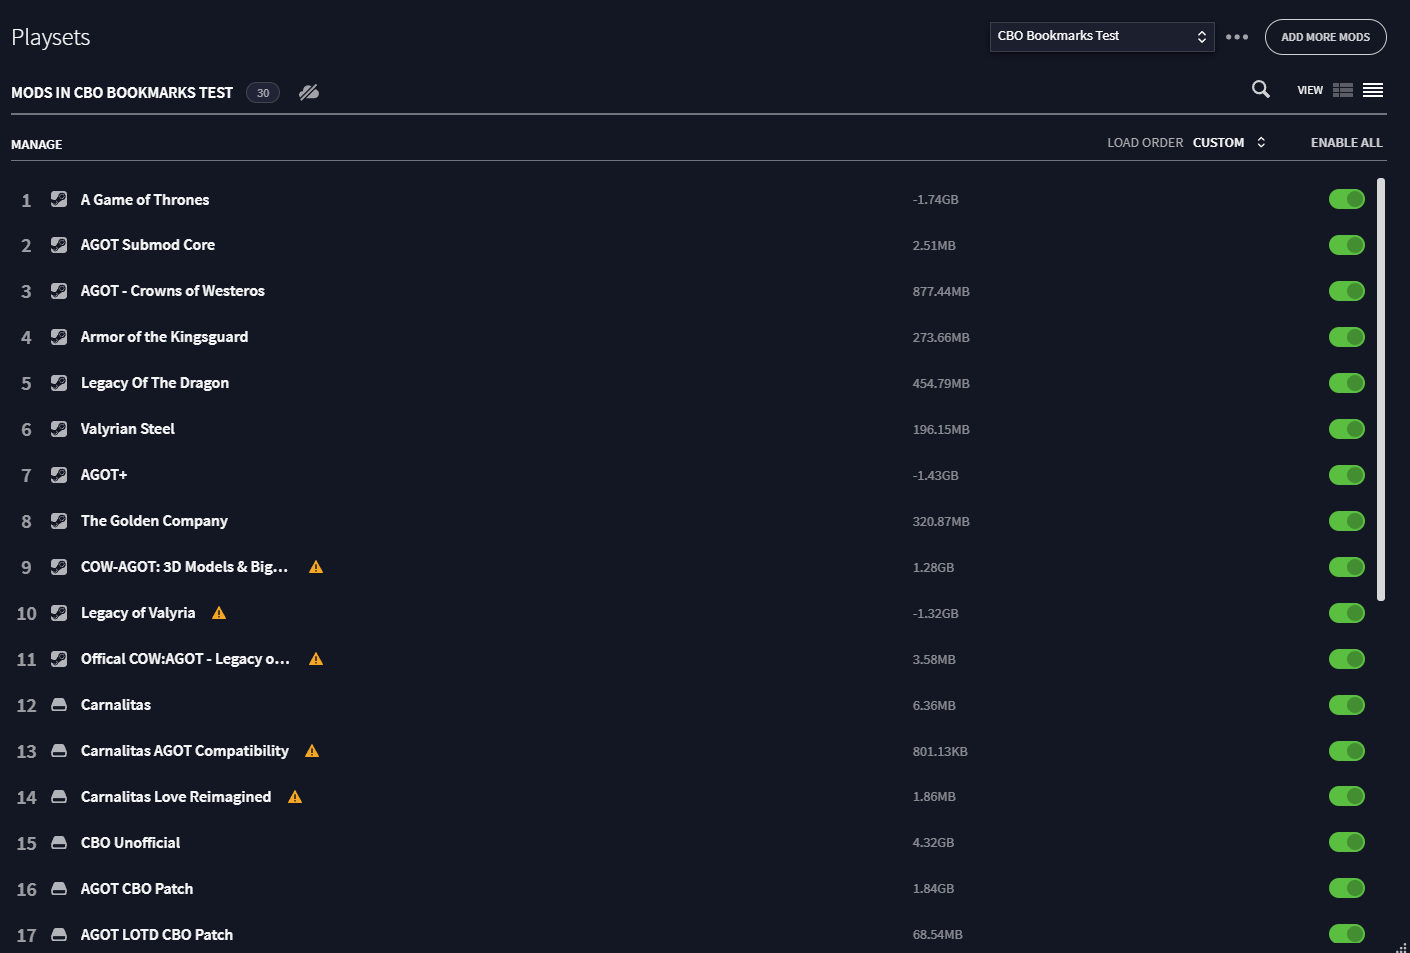The height and width of the screenshot is (953, 1410).
Task: Click Steam icon next to Legacy of Valyria
Action: pos(59,613)
